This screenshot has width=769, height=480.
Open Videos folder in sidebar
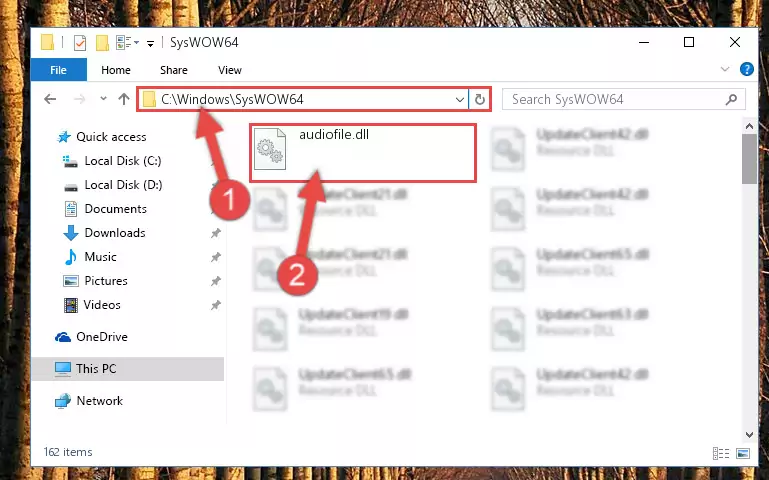coord(102,305)
